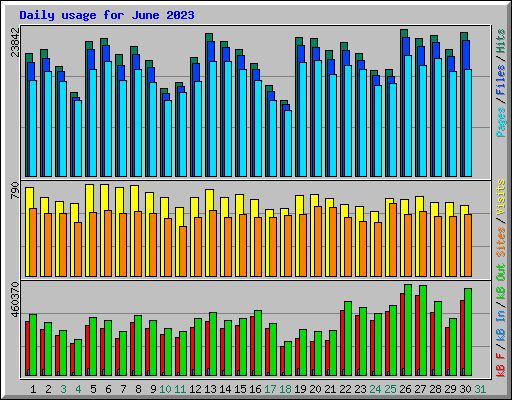Click the 790 axis value label

coord(15,191)
